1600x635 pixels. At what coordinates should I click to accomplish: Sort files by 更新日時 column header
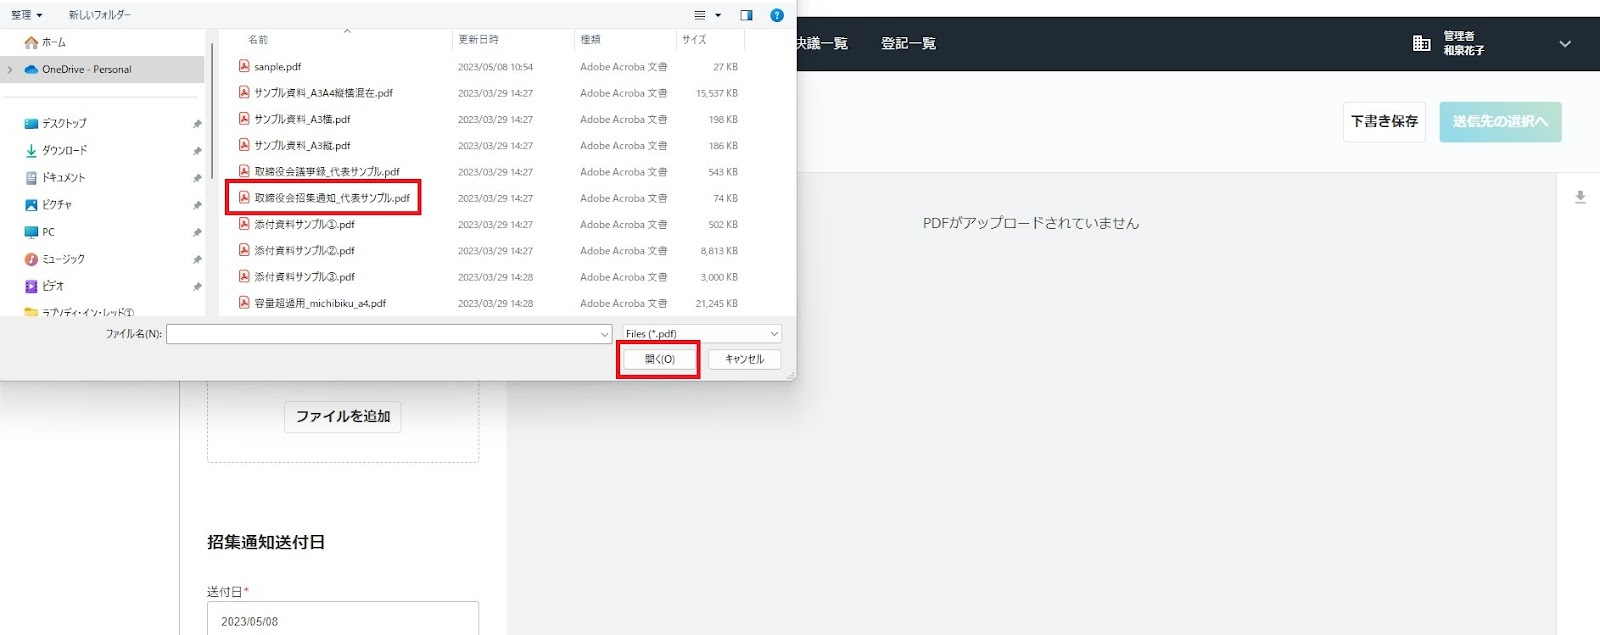[479, 40]
